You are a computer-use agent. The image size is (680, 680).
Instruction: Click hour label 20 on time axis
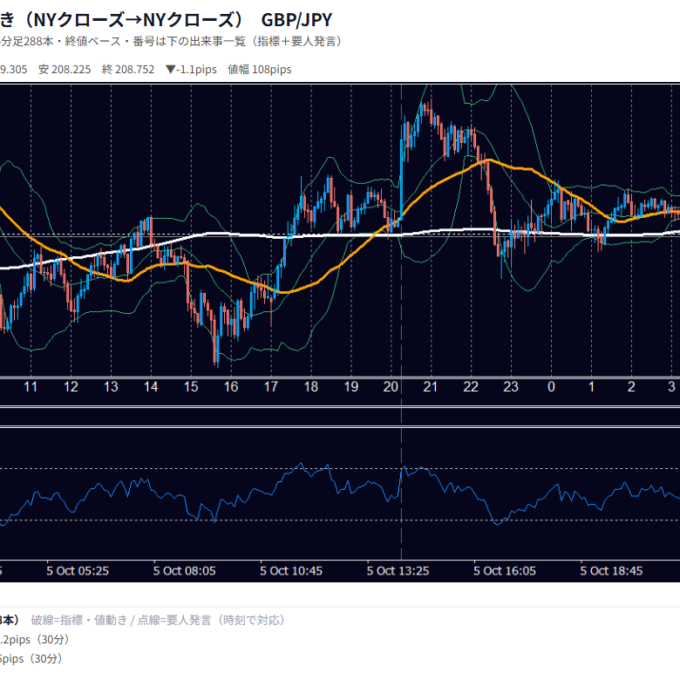pos(391,386)
